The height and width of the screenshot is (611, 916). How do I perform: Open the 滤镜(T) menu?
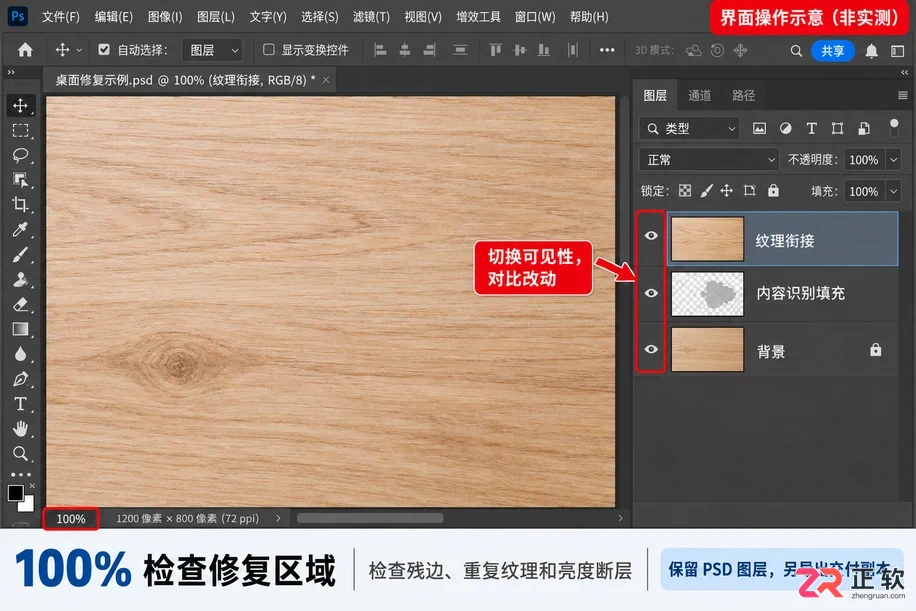point(371,17)
